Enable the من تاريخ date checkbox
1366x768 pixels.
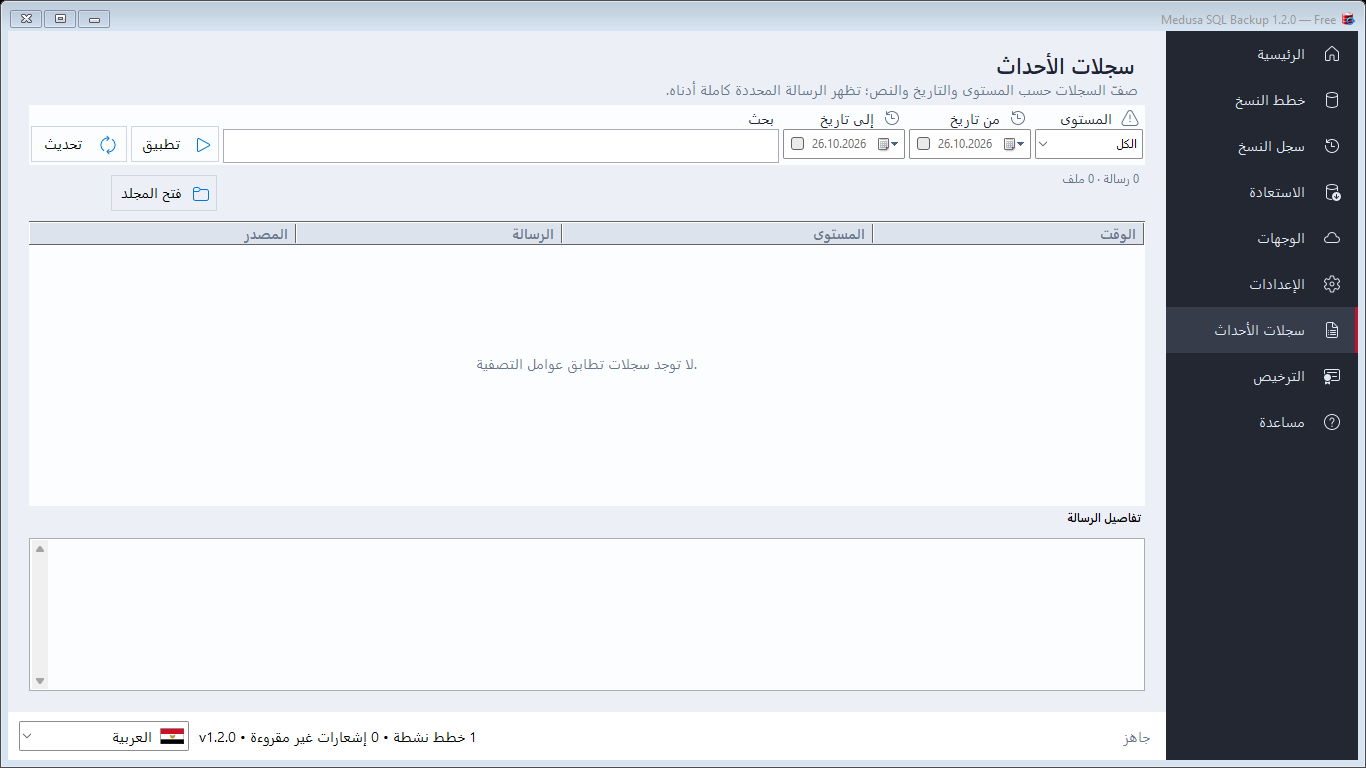coord(923,144)
